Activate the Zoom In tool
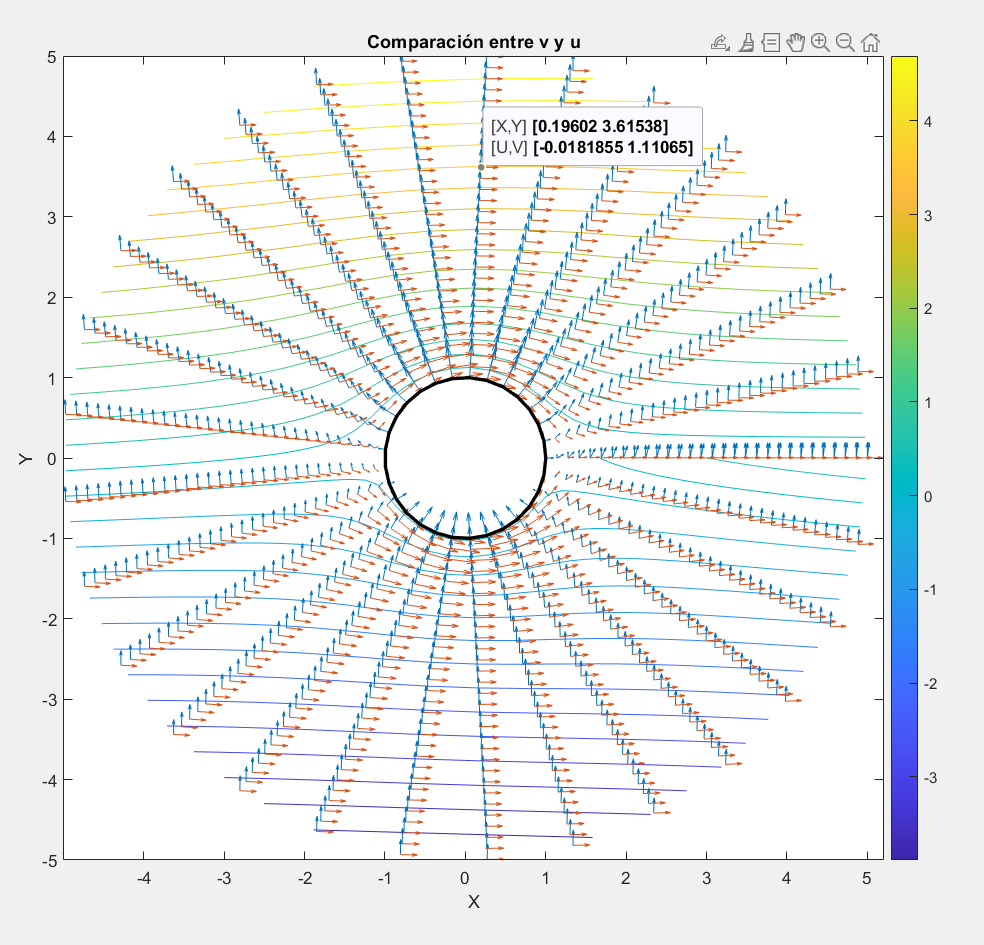Screen dimensions: 984x945 821,42
